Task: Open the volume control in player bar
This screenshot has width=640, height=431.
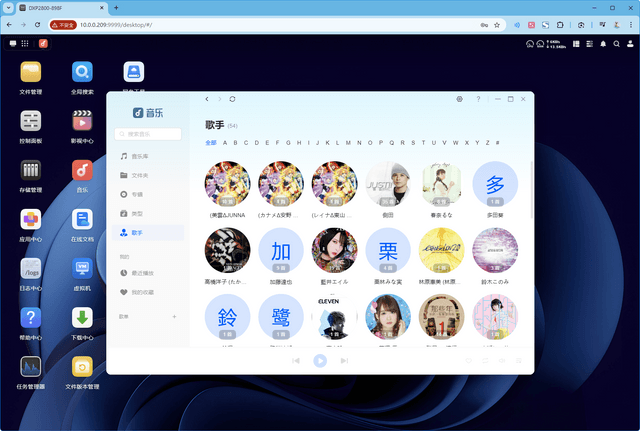Action: (x=502, y=361)
